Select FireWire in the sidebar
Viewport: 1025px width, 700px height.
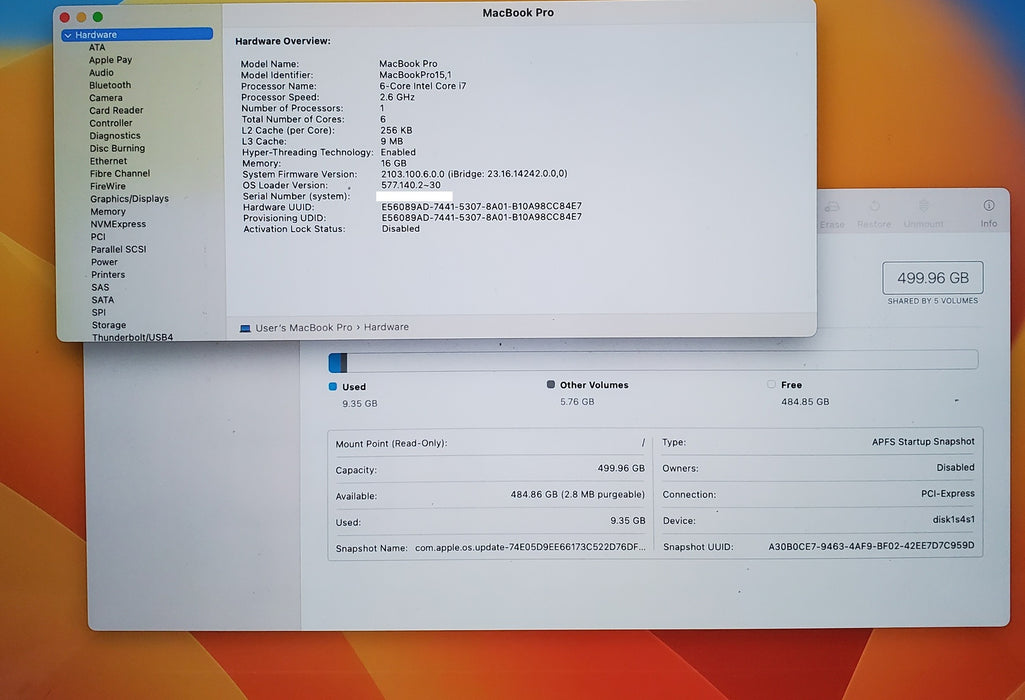(108, 186)
